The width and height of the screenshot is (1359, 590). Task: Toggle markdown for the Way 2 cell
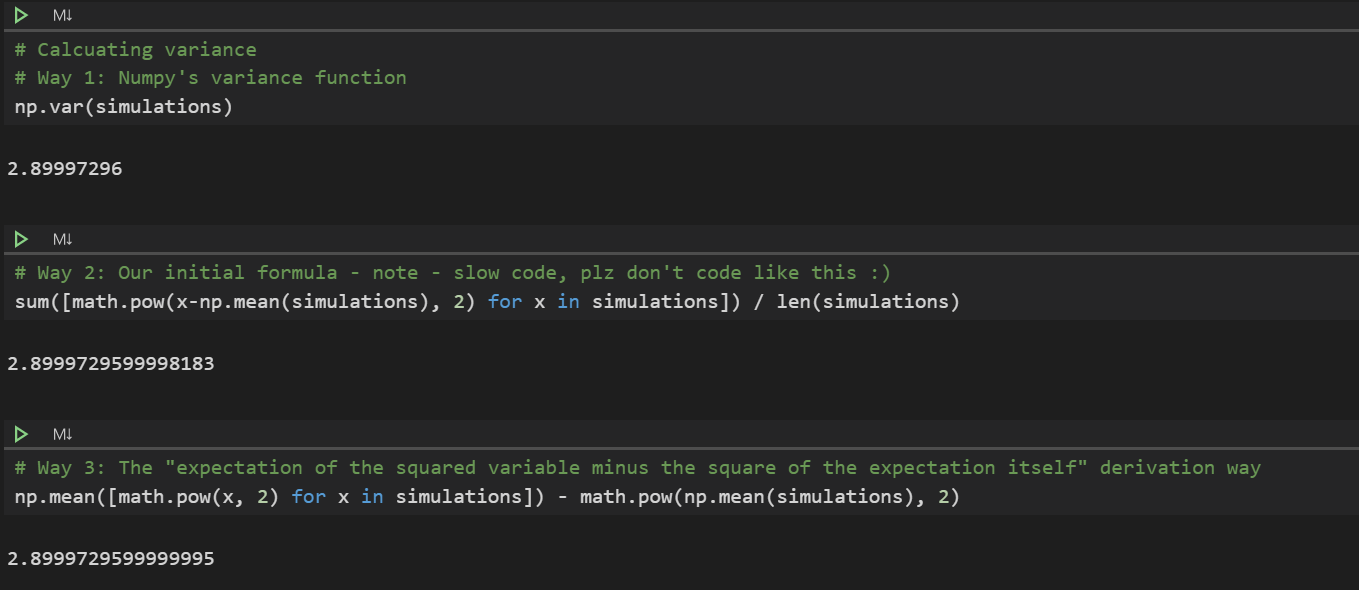click(63, 239)
